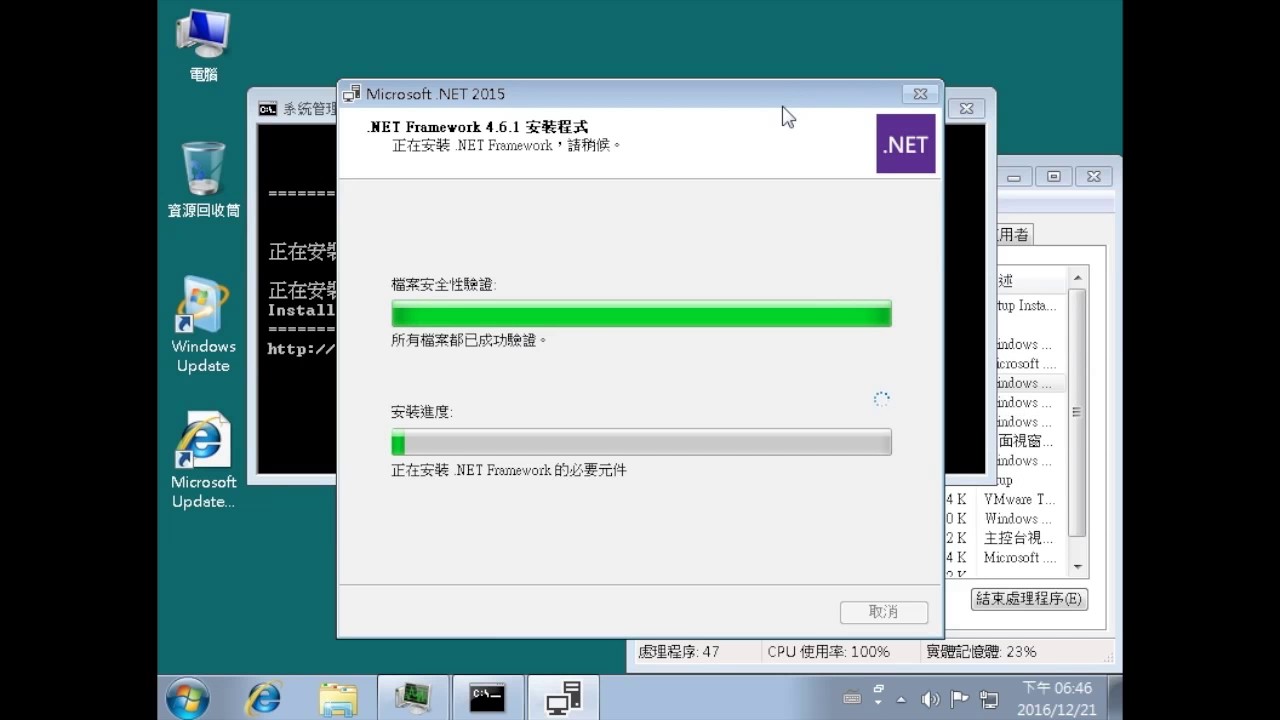
Task: Open the Windows Start orb
Action: pos(187,698)
